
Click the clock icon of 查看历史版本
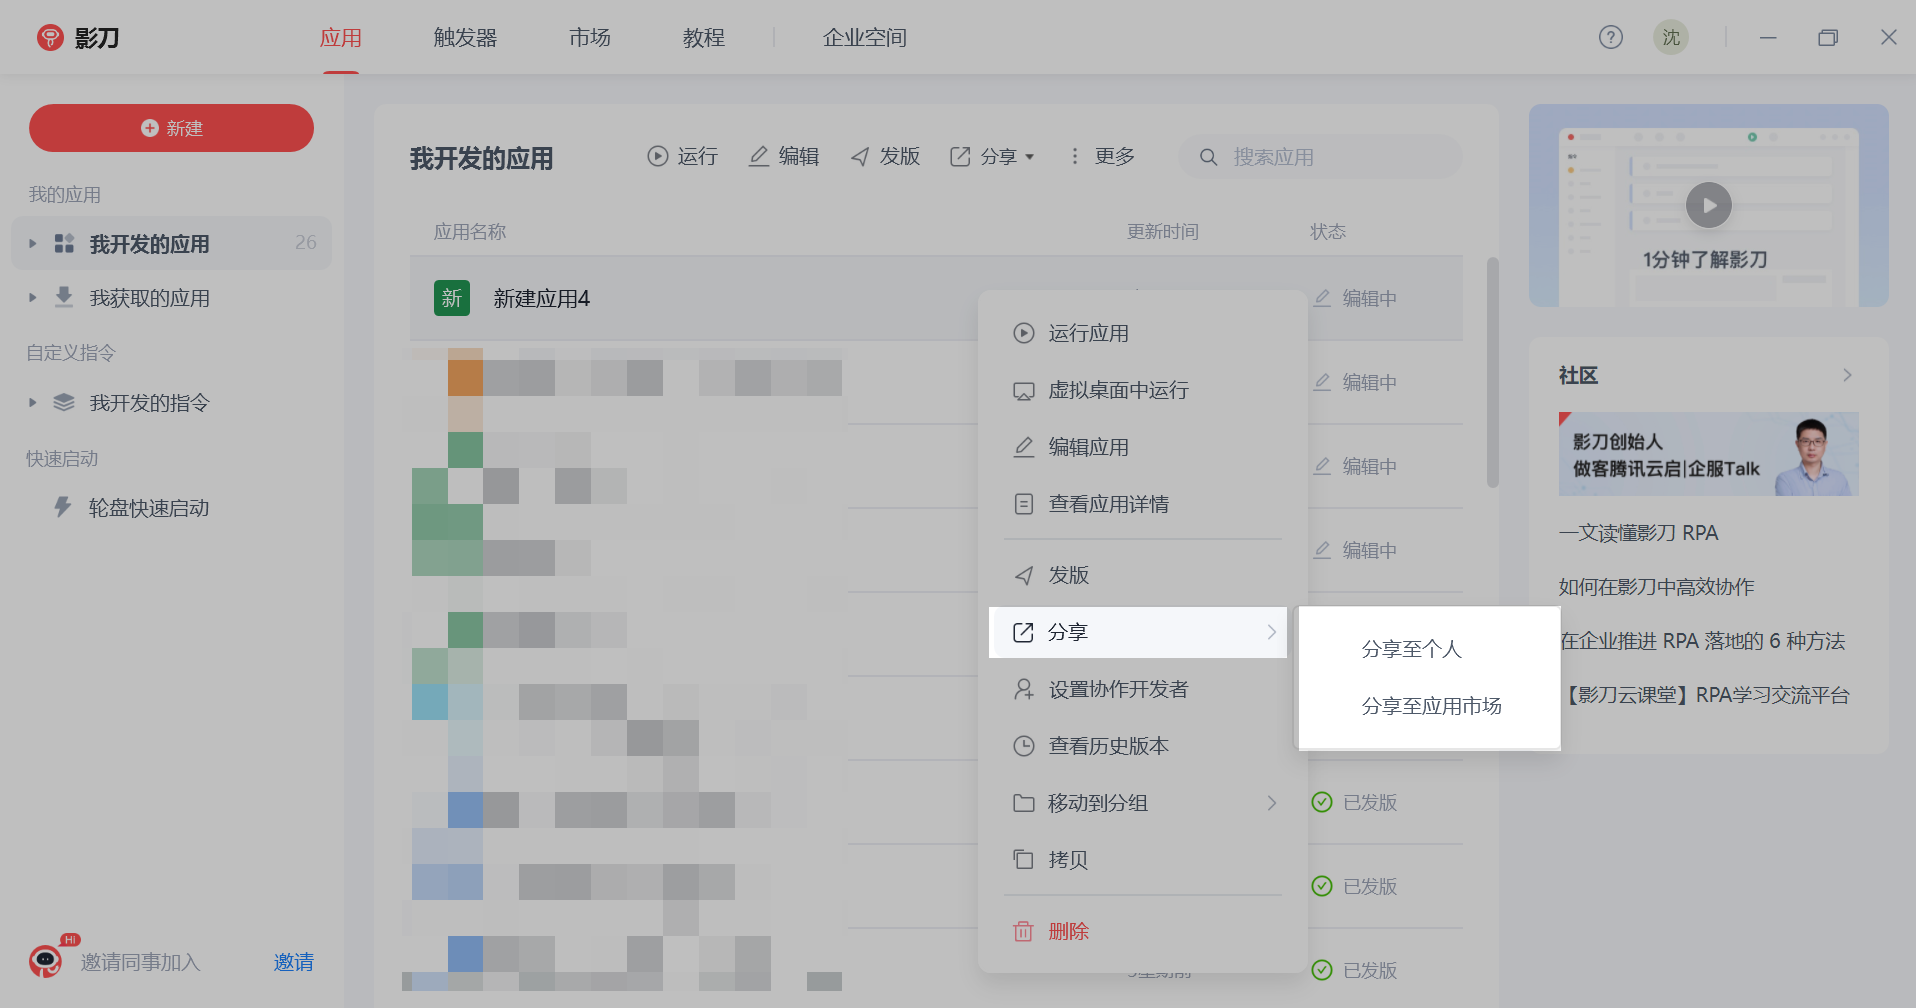pos(1024,746)
